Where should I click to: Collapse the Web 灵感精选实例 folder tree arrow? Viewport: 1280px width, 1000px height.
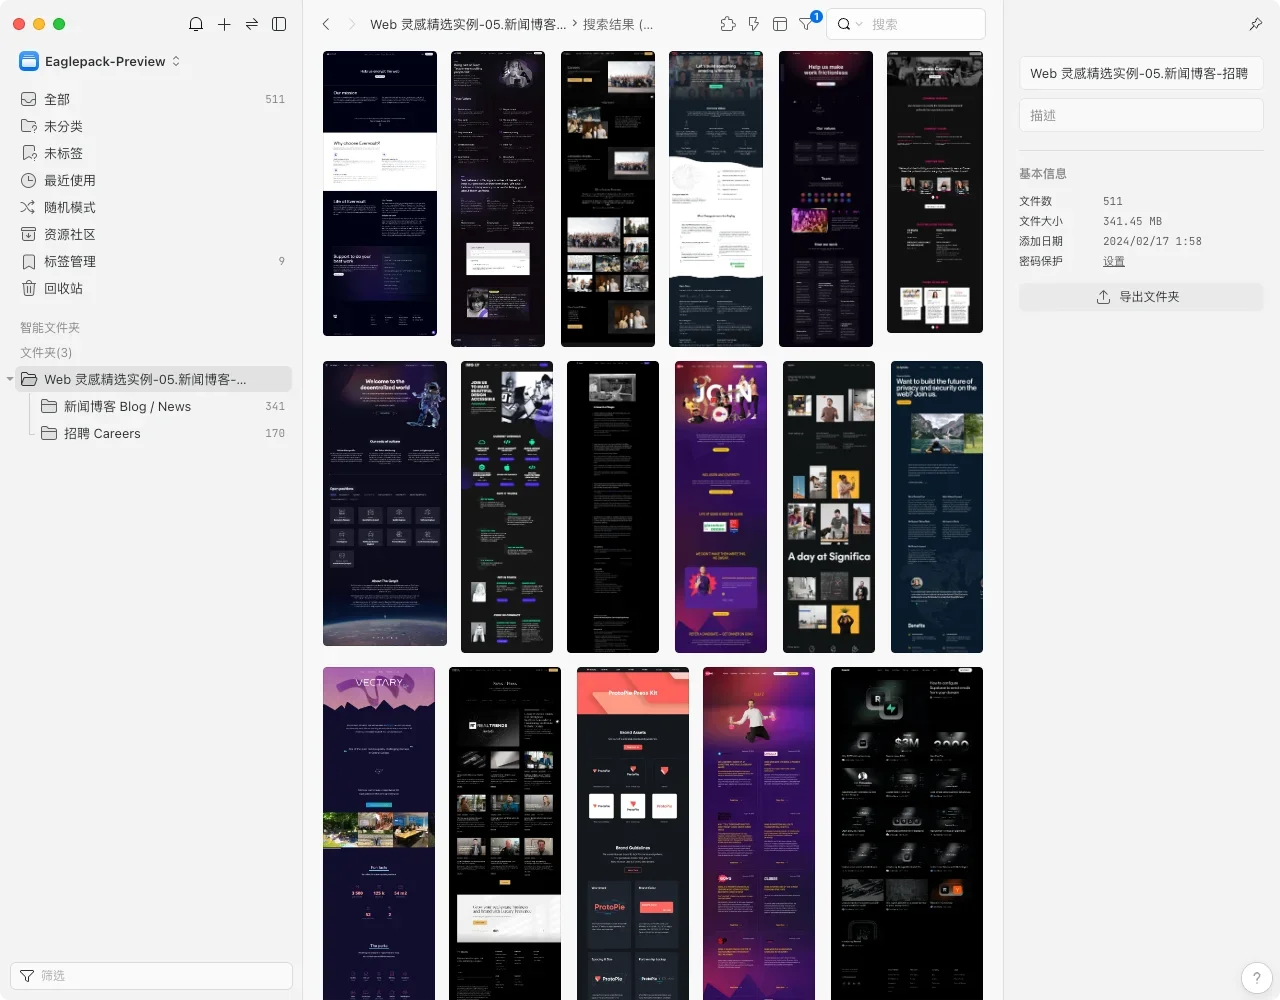[10, 379]
